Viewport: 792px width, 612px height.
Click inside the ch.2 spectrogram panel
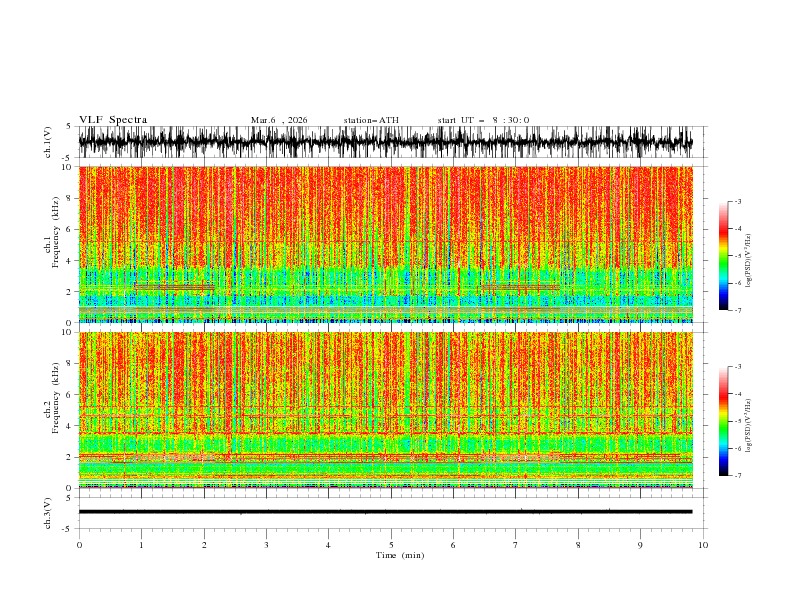[385, 410]
